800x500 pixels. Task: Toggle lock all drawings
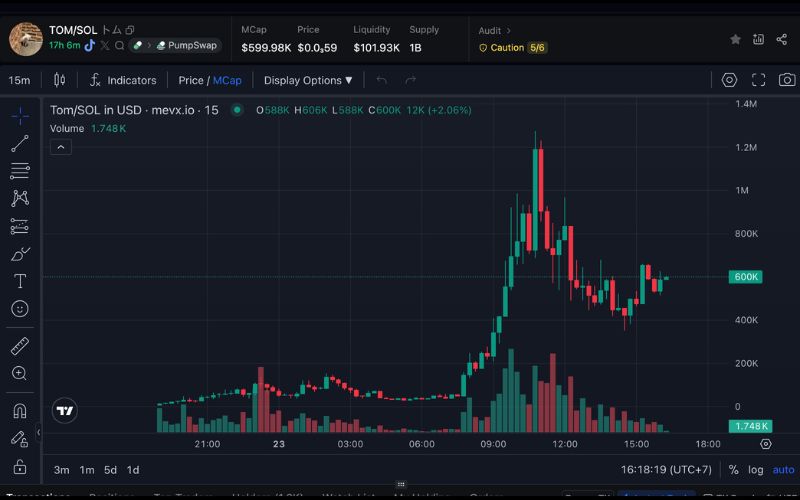pos(19,466)
